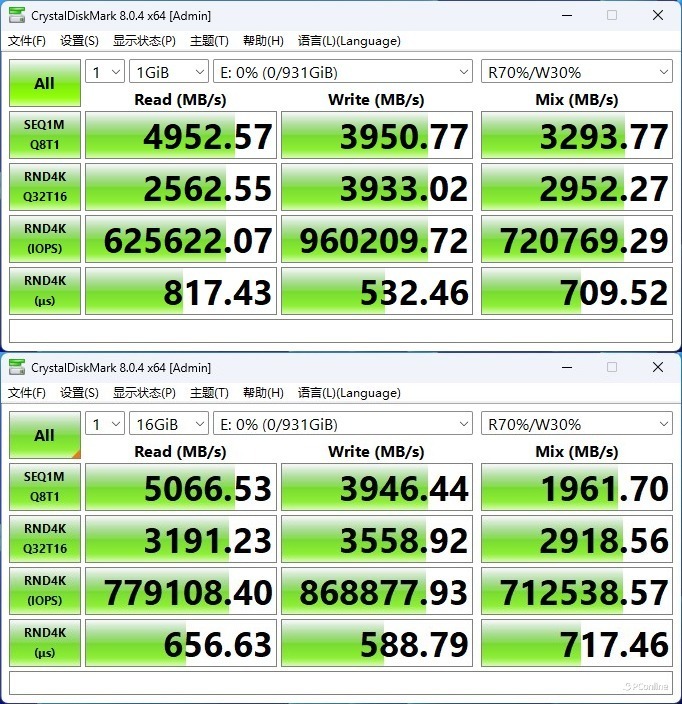
Task: Click the CrystalDiskMark app icon in top window title bar
Action: coord(17,15)
